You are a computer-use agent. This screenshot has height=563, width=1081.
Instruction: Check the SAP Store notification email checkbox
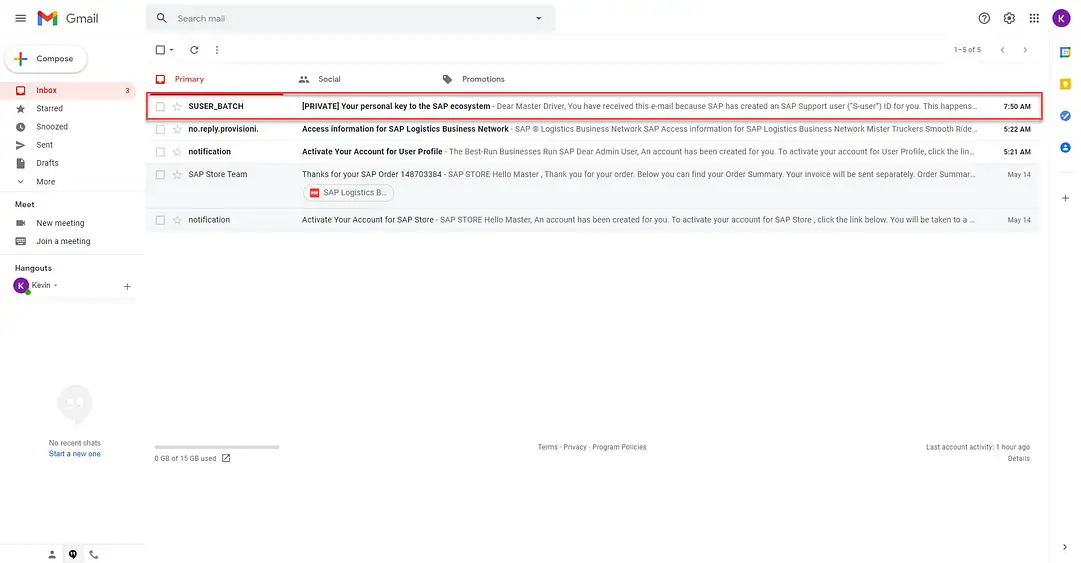click(x=160, y=220)
